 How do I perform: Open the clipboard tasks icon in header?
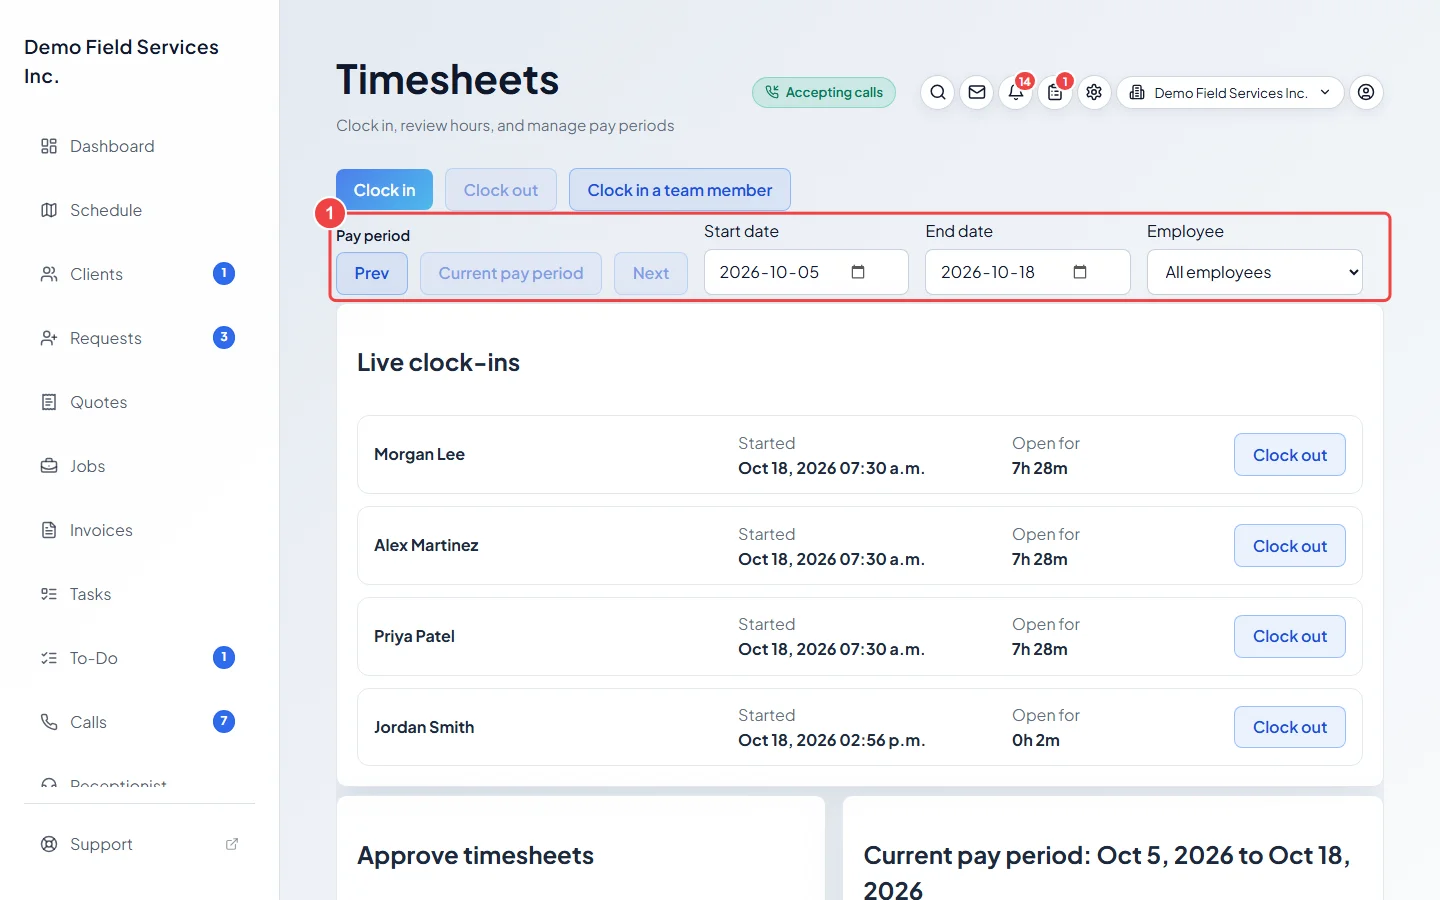tap(1055, 92)
